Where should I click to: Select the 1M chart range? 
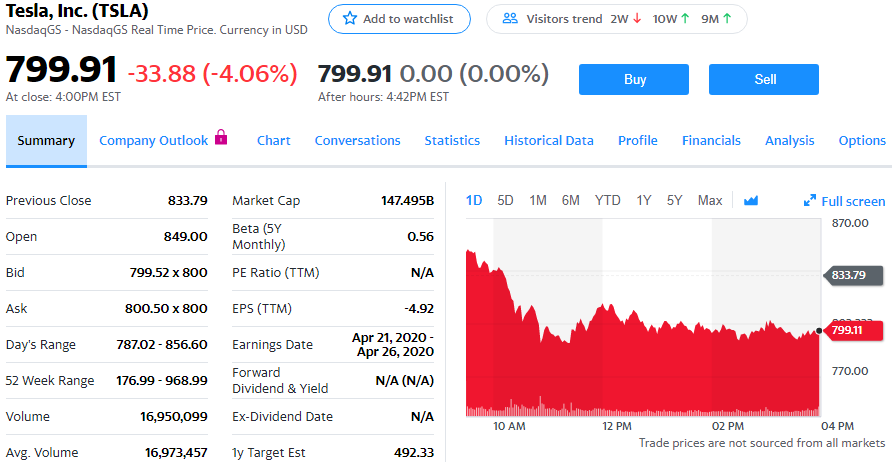pos(538,201)
